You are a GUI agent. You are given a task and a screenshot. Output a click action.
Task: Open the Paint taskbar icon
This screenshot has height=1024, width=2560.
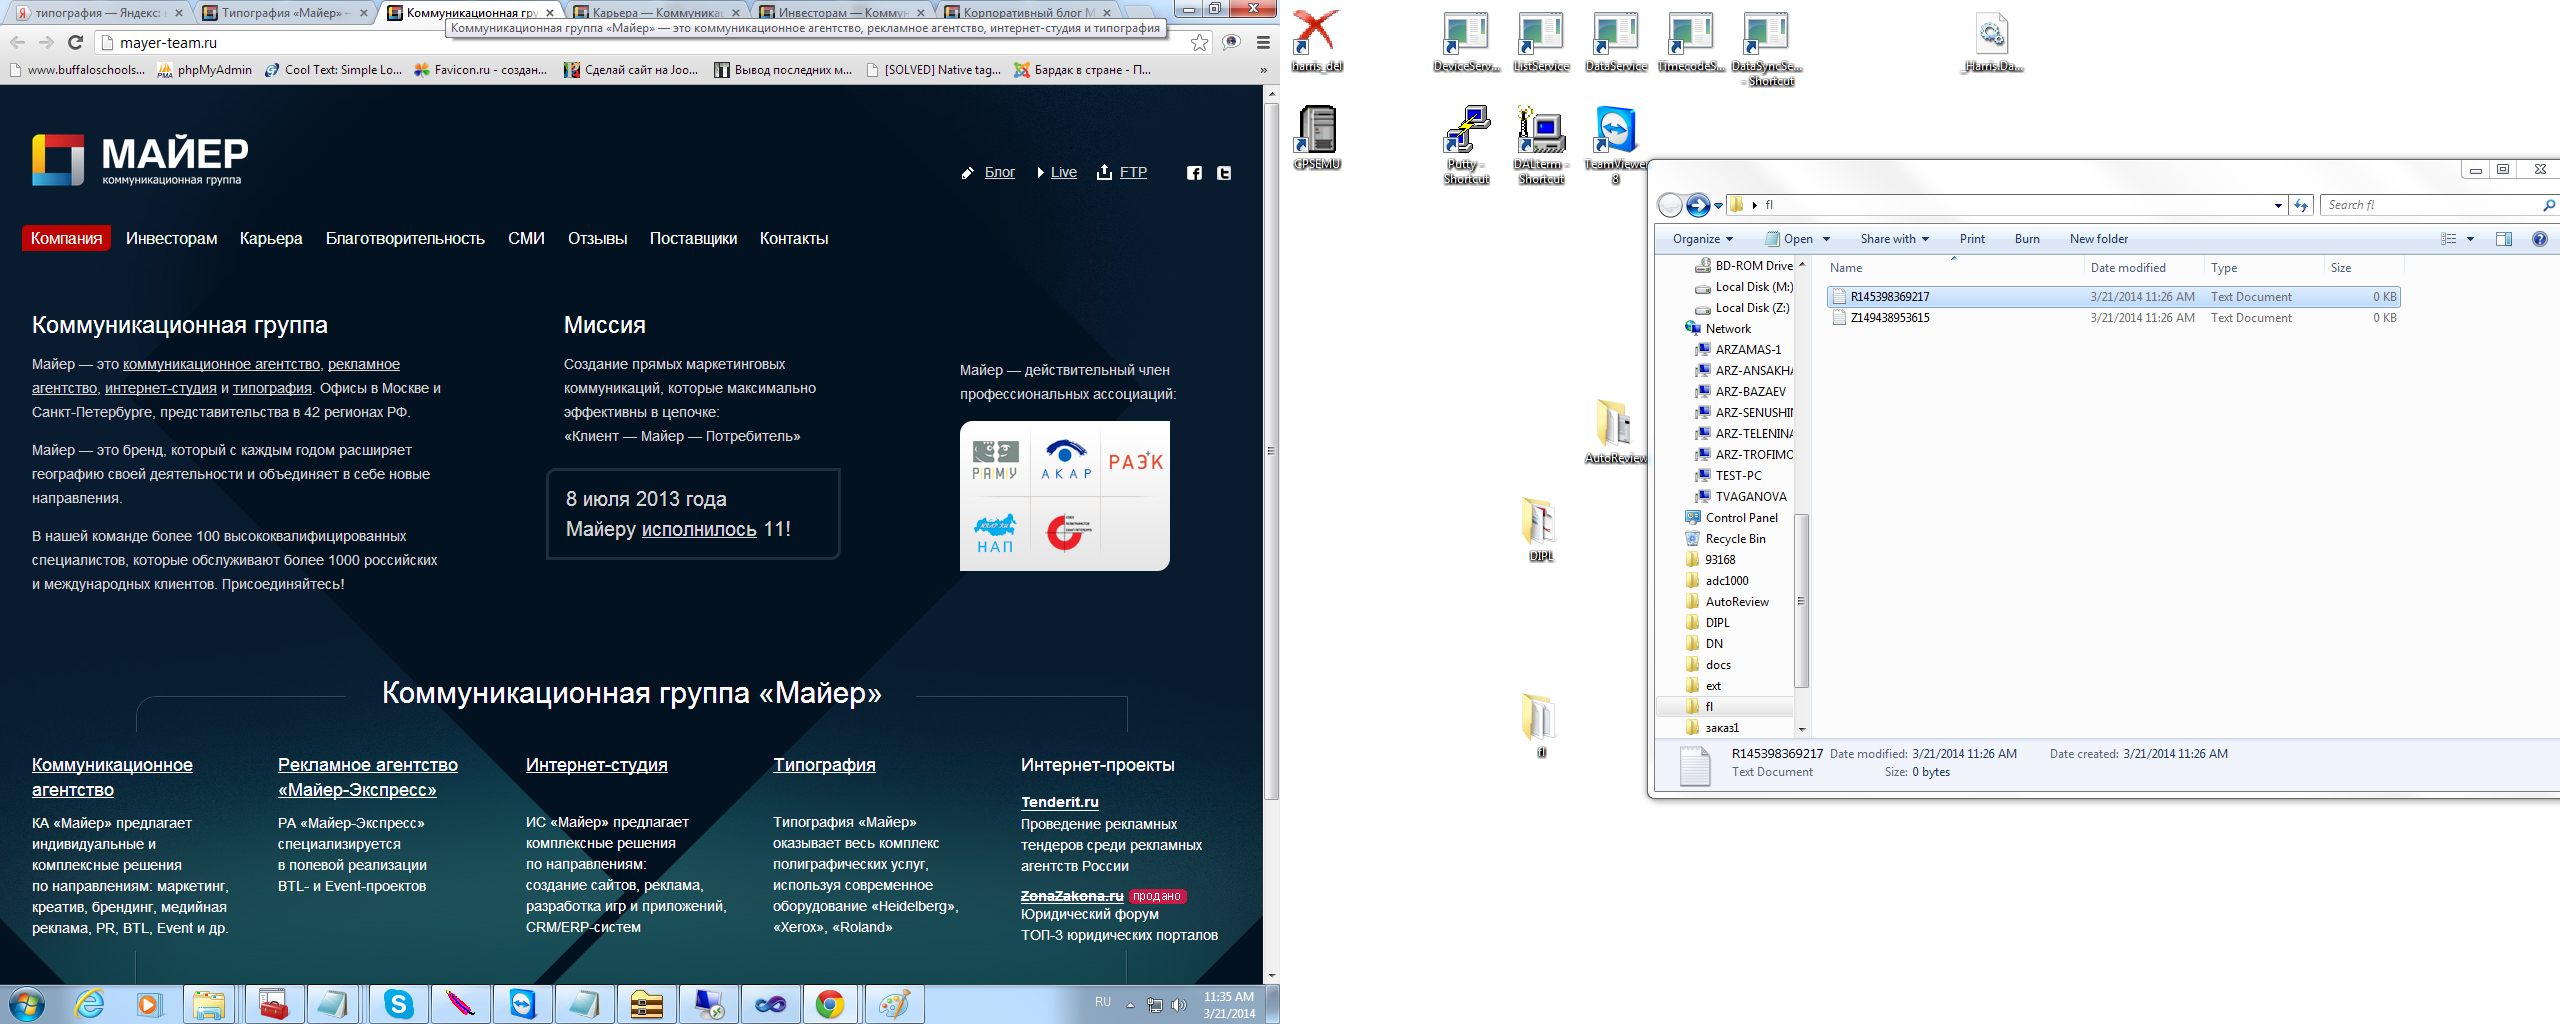pyautogui.click(x=893, y=1004)
